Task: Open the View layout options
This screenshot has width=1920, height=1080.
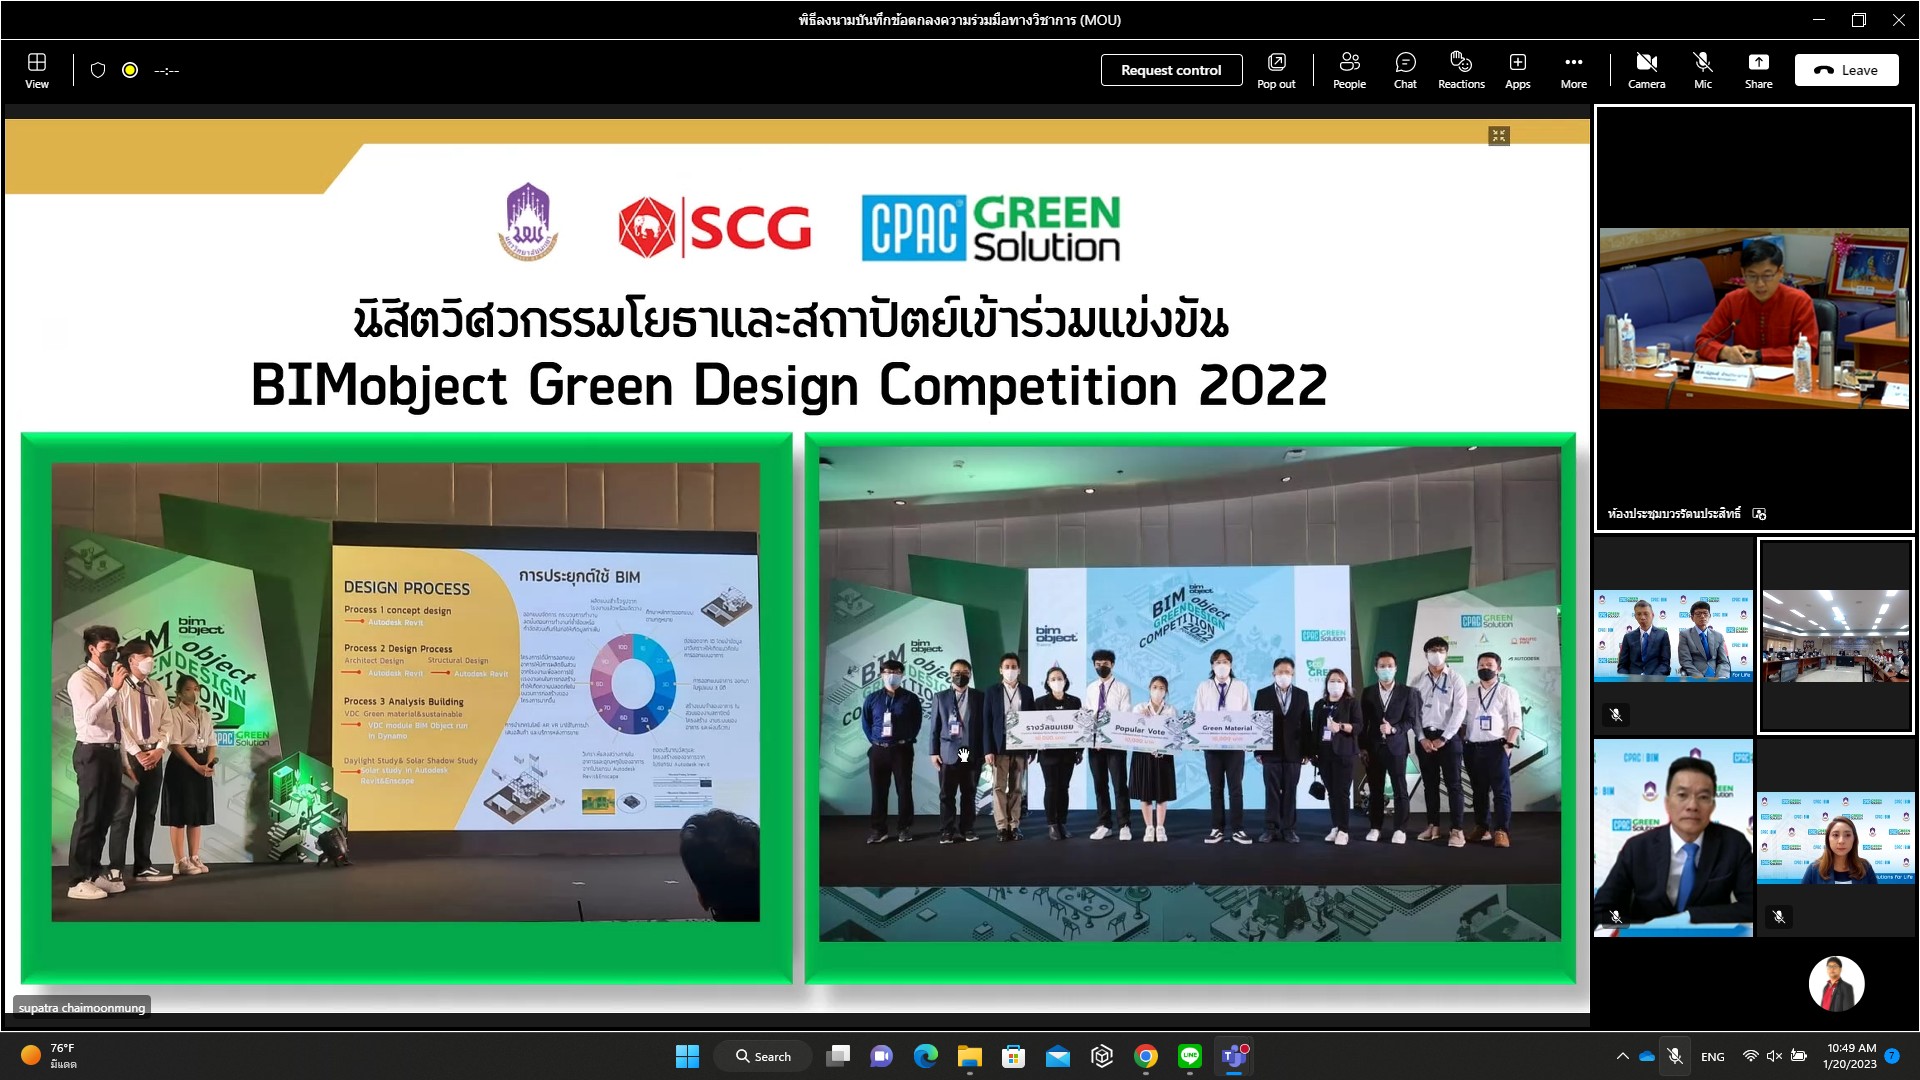Action: pos(37,70)
